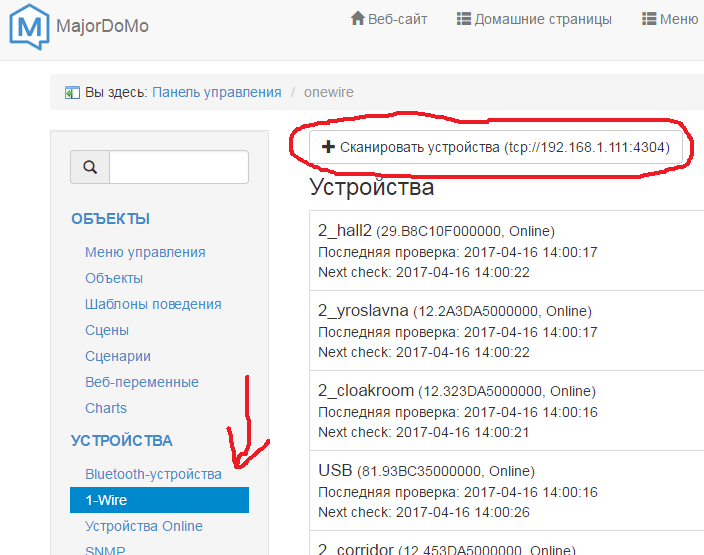Open Объекты sidebar link
The image size is (704, 555).
[x=114, y=278]
